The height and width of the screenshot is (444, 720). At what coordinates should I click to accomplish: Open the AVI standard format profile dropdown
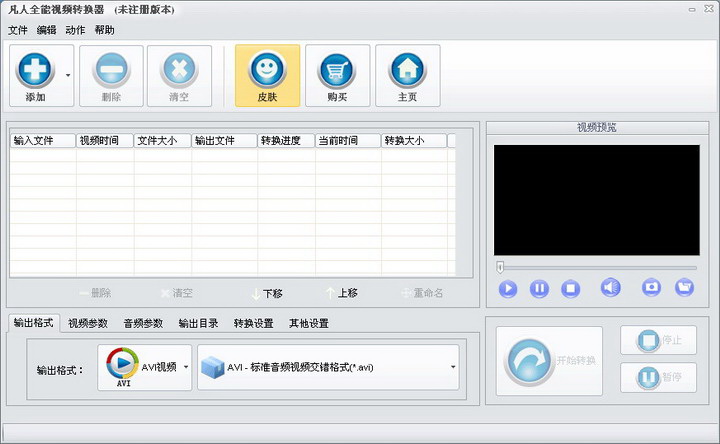click(328, 367)
